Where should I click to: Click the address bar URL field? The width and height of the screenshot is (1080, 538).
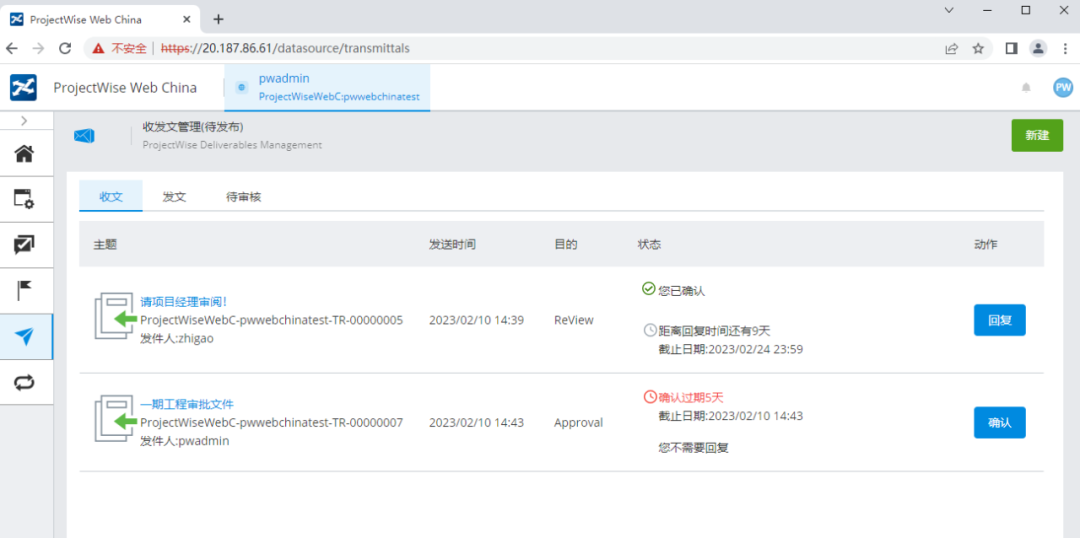click(537, 48)
